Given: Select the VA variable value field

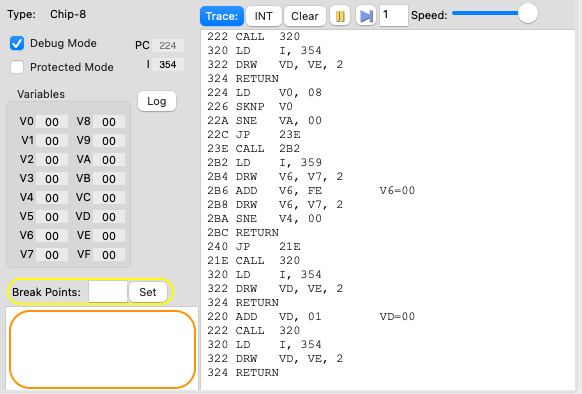Looking at the screenshot, I should [x=109, y=160].
